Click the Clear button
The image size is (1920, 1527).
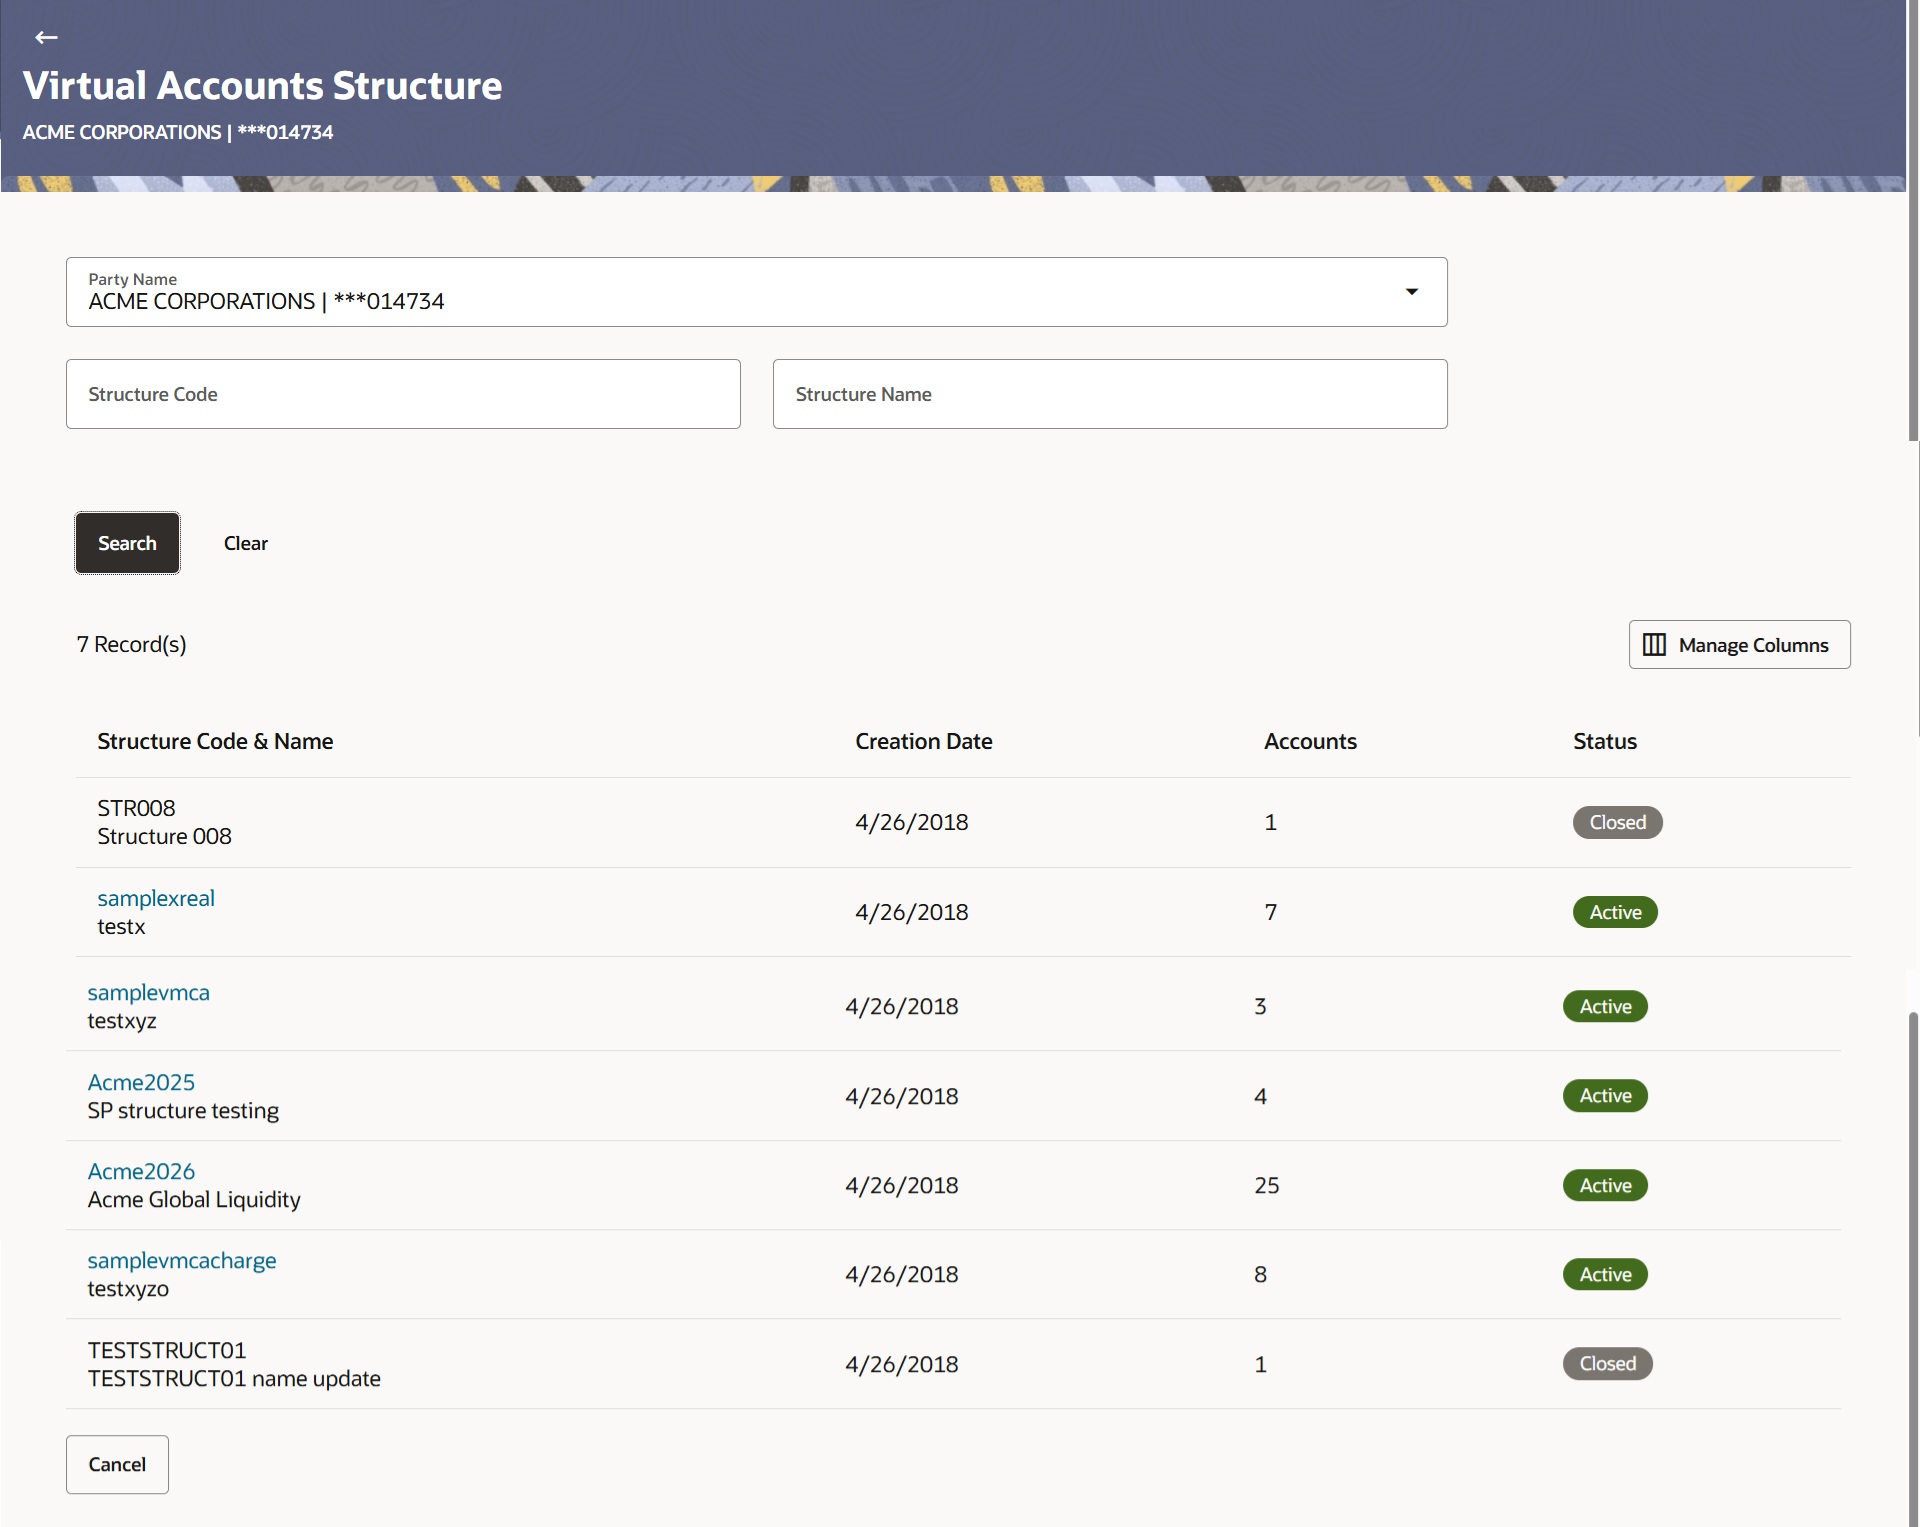(x=245, y=543)
